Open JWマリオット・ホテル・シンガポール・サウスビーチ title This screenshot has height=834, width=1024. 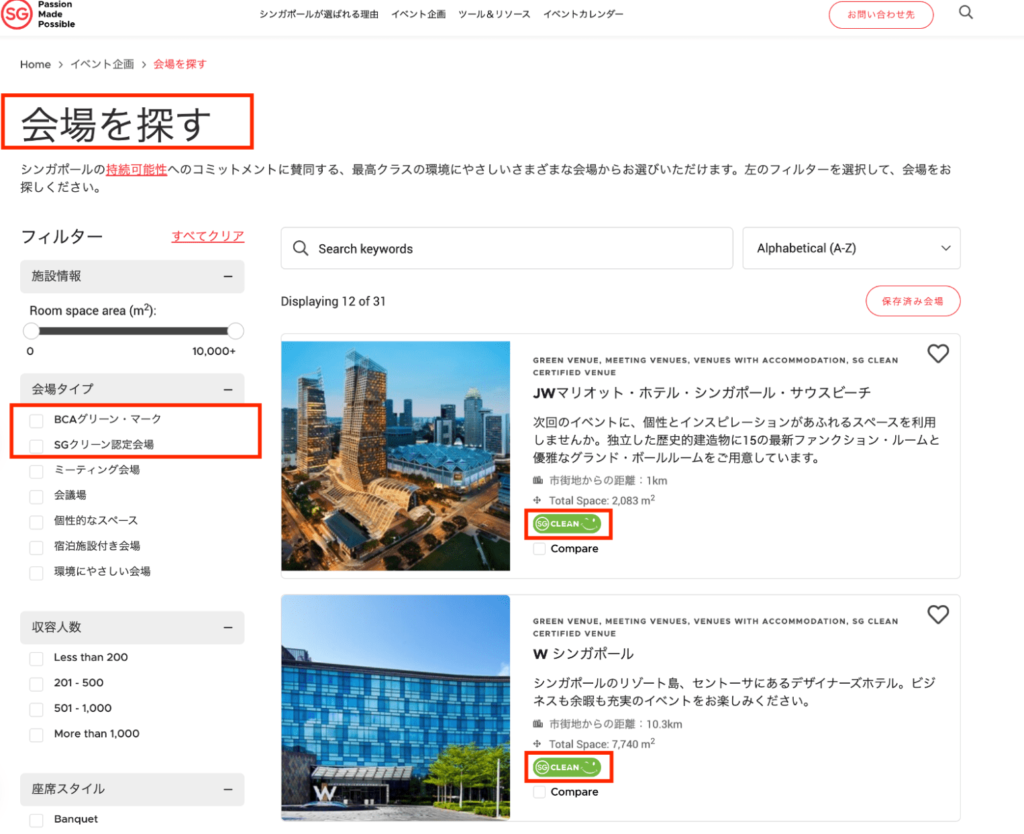pos(702,393)
